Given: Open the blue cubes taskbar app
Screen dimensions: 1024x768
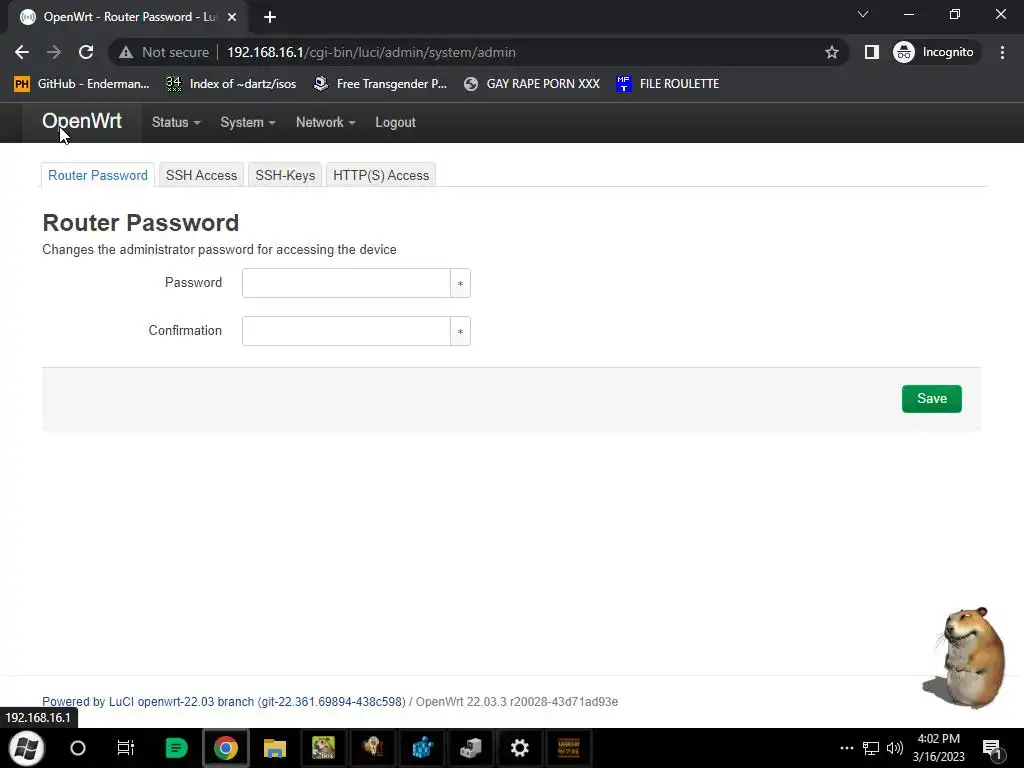Looking at the screenshot, I should click(x=423, y=748).
